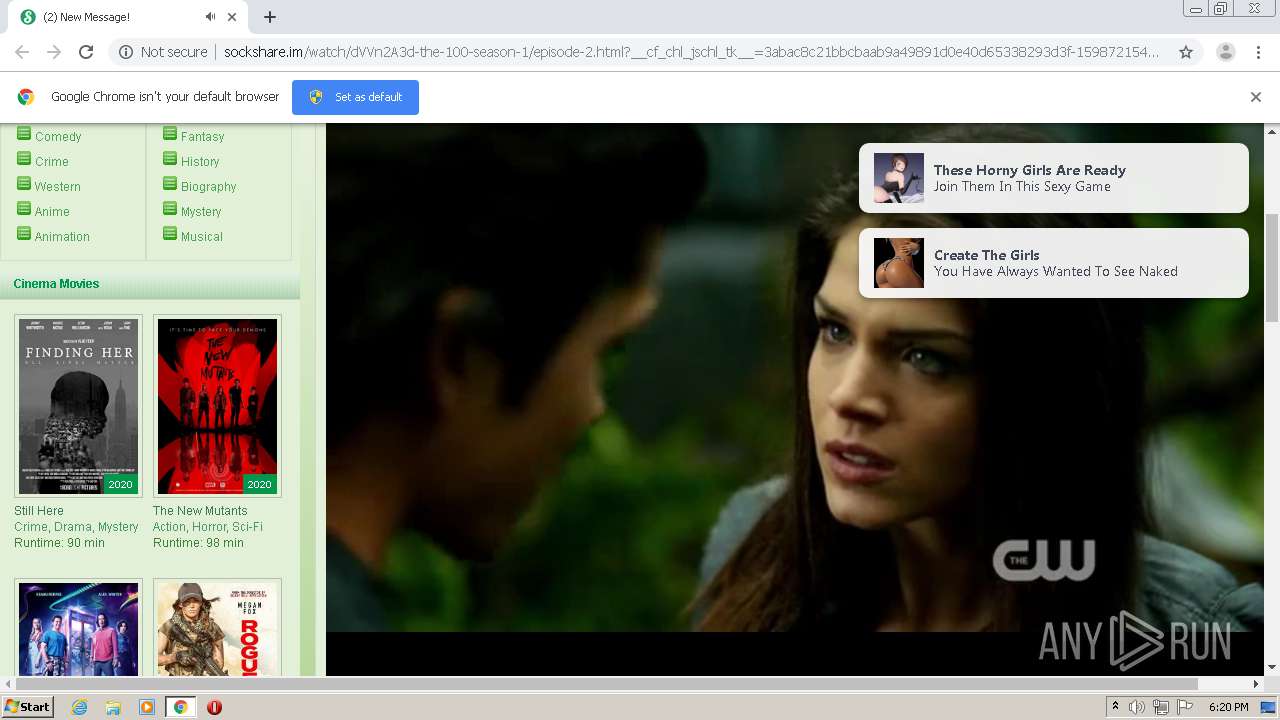Open the Biography genre link
Image resolution: width=1280 pixels, height=720 pixels.
(208, 187)
